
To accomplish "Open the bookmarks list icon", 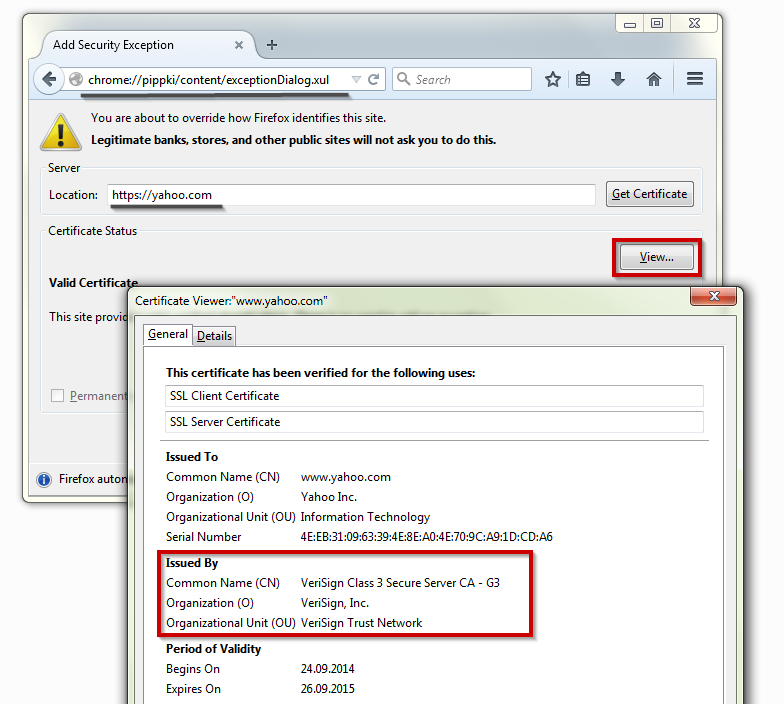I will coord(583,79).
